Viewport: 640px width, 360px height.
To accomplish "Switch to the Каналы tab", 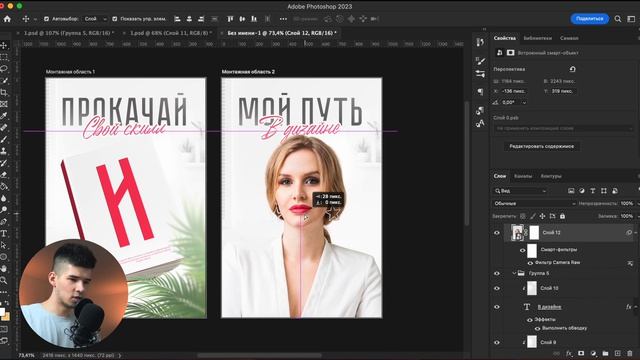I will coord(523,176).
